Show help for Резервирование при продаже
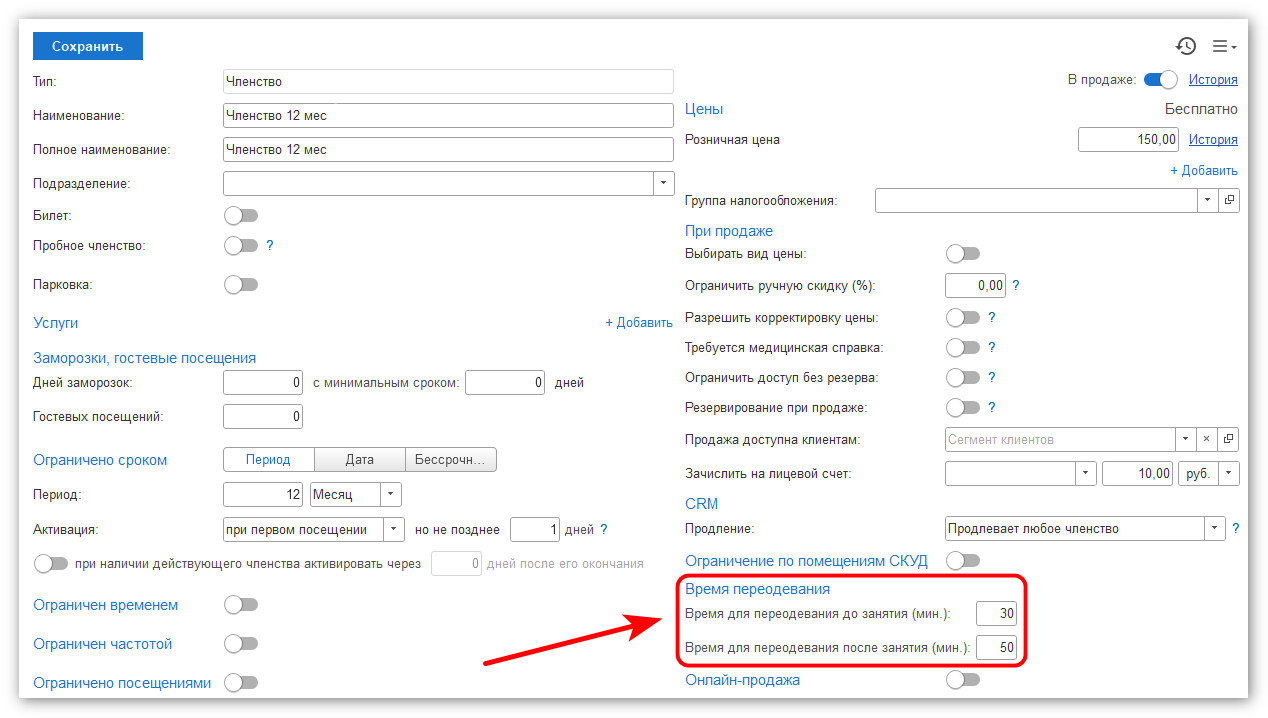This screenshot has width=1268, height=718. [x=992, y=408]
